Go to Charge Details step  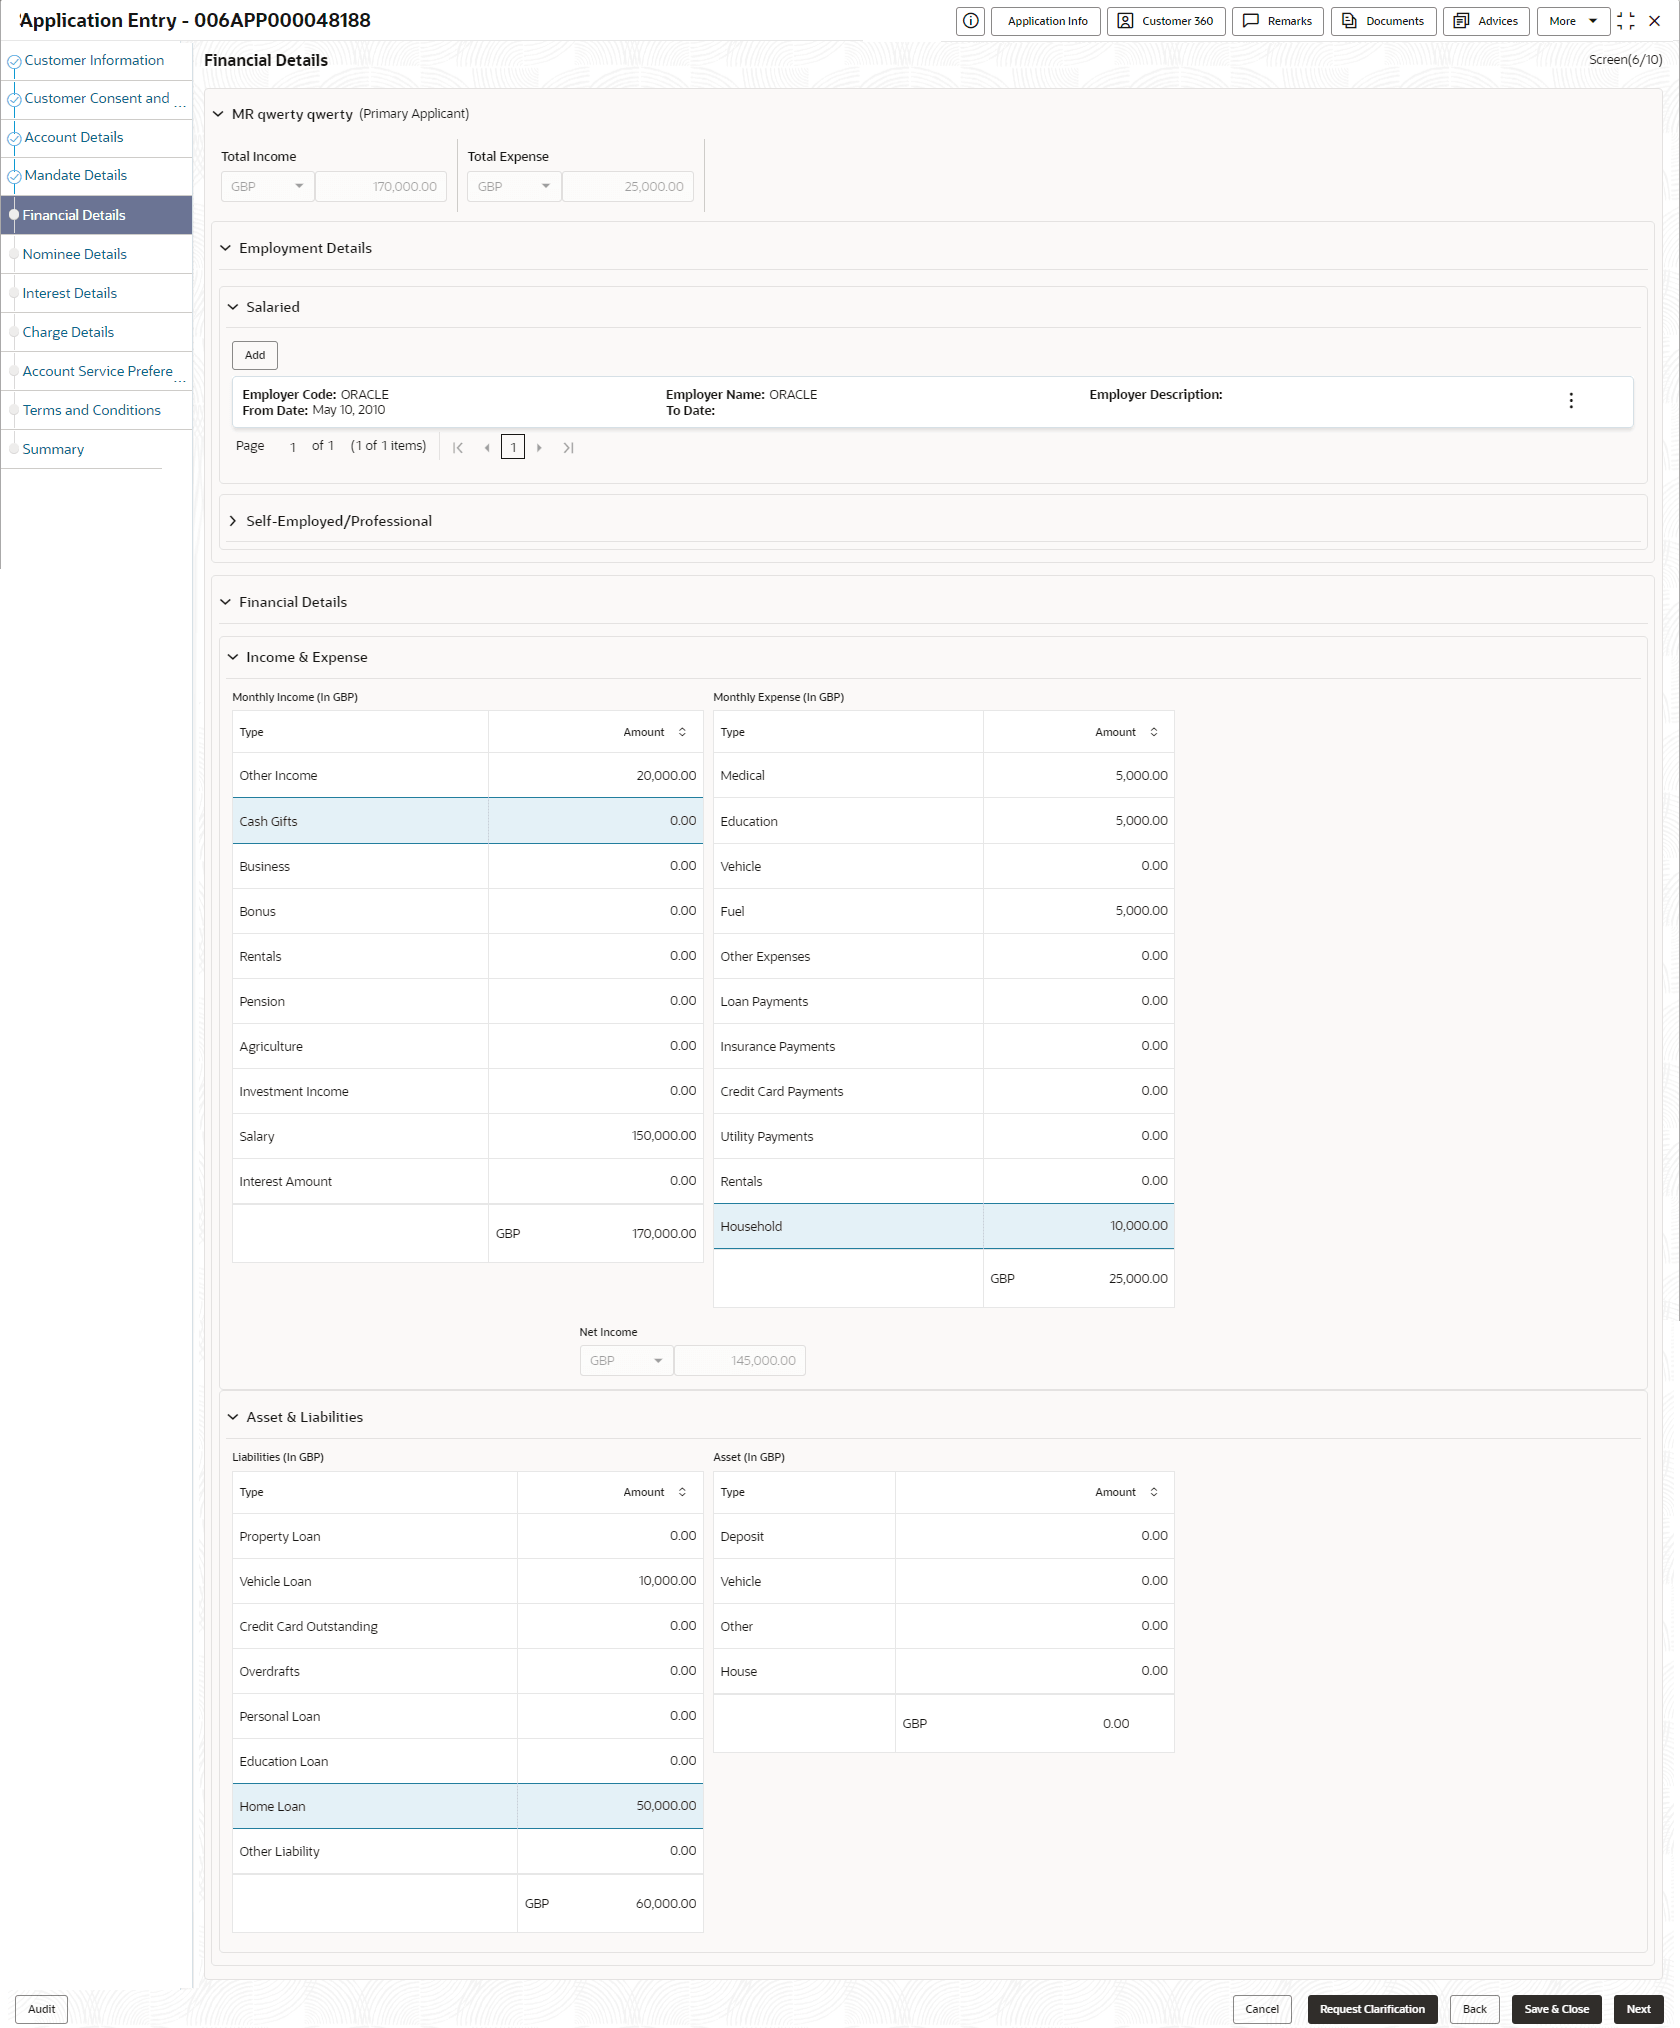68,332
